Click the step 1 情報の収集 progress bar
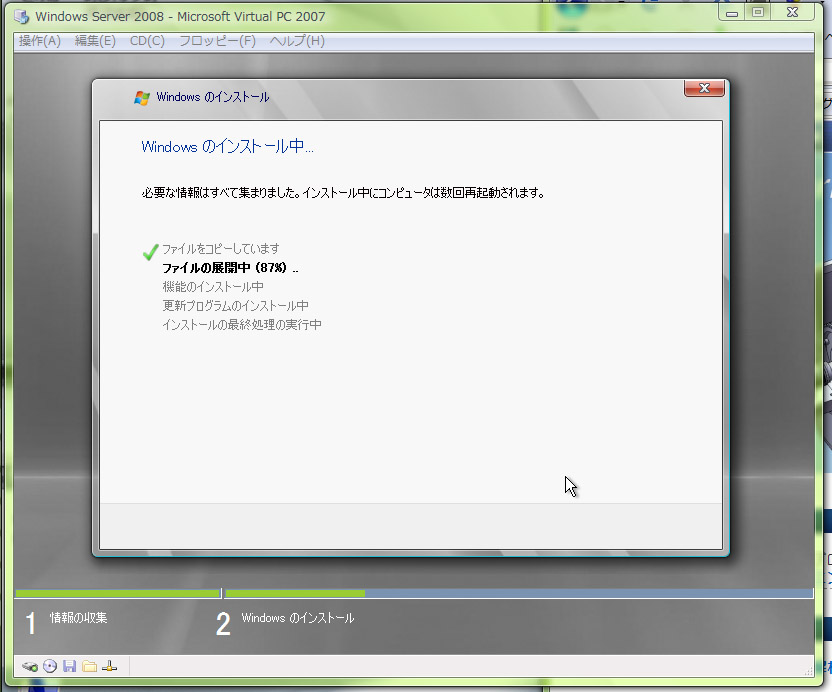The image size is (832, 692). point(118,593)
